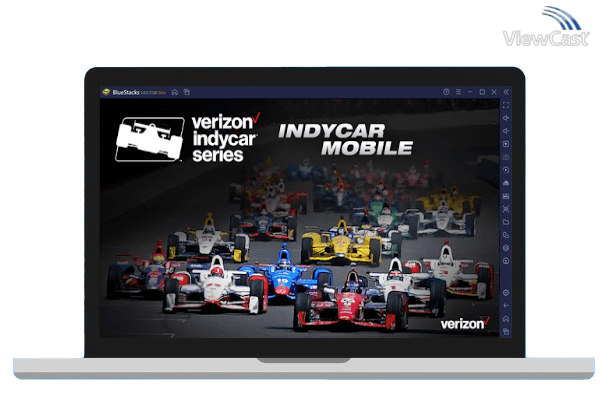Open media folder icon in sidebar
The image size is (602, 414).
(x=506, y=222)
